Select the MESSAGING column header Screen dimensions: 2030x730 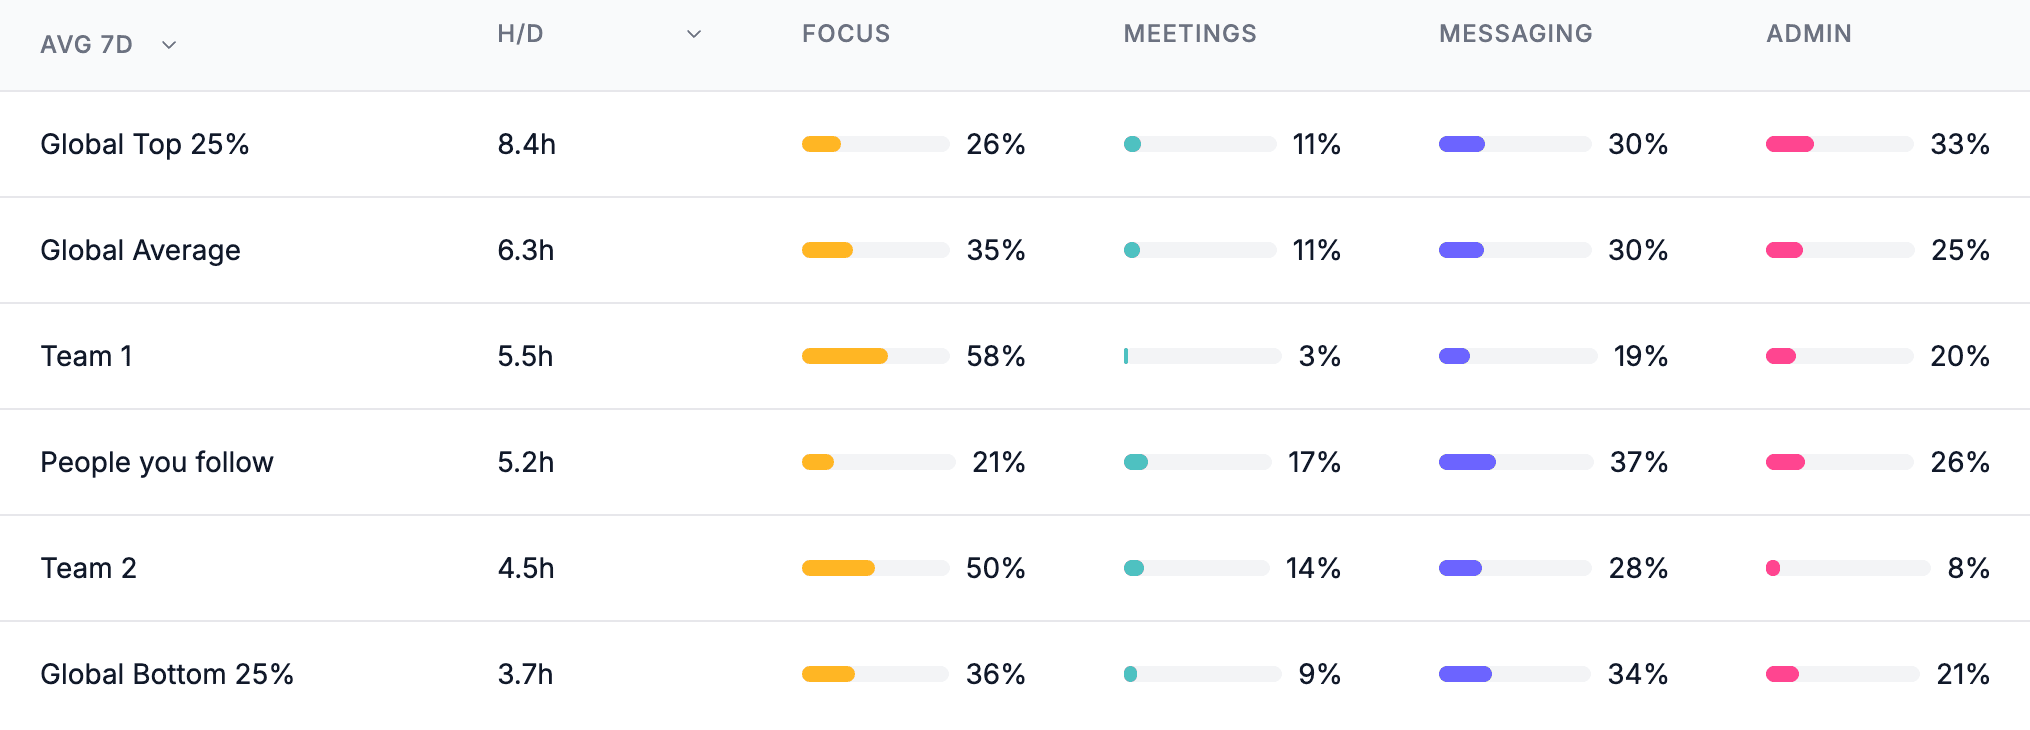[1515, 33]
